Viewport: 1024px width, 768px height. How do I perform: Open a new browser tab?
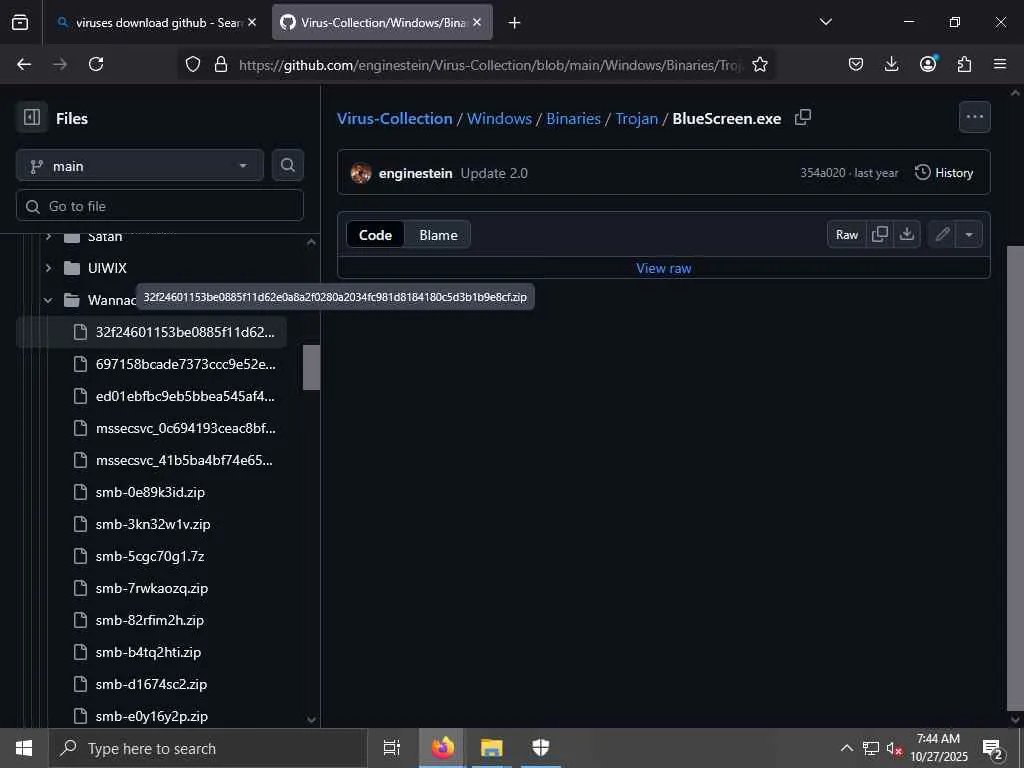(514, 23)
